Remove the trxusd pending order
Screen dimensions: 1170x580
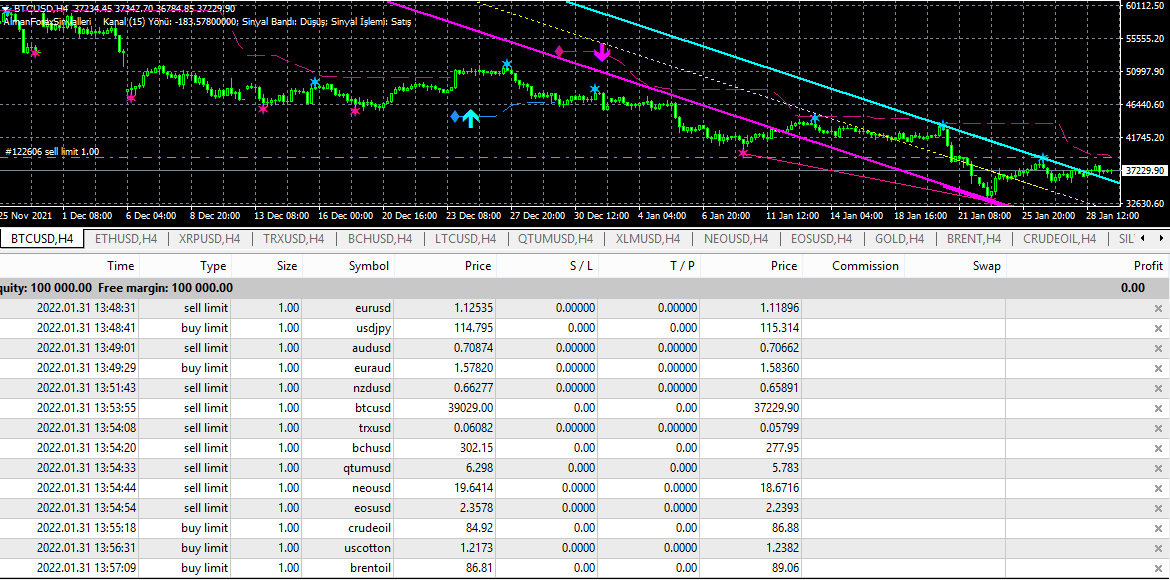click(x=1158, y=428)
